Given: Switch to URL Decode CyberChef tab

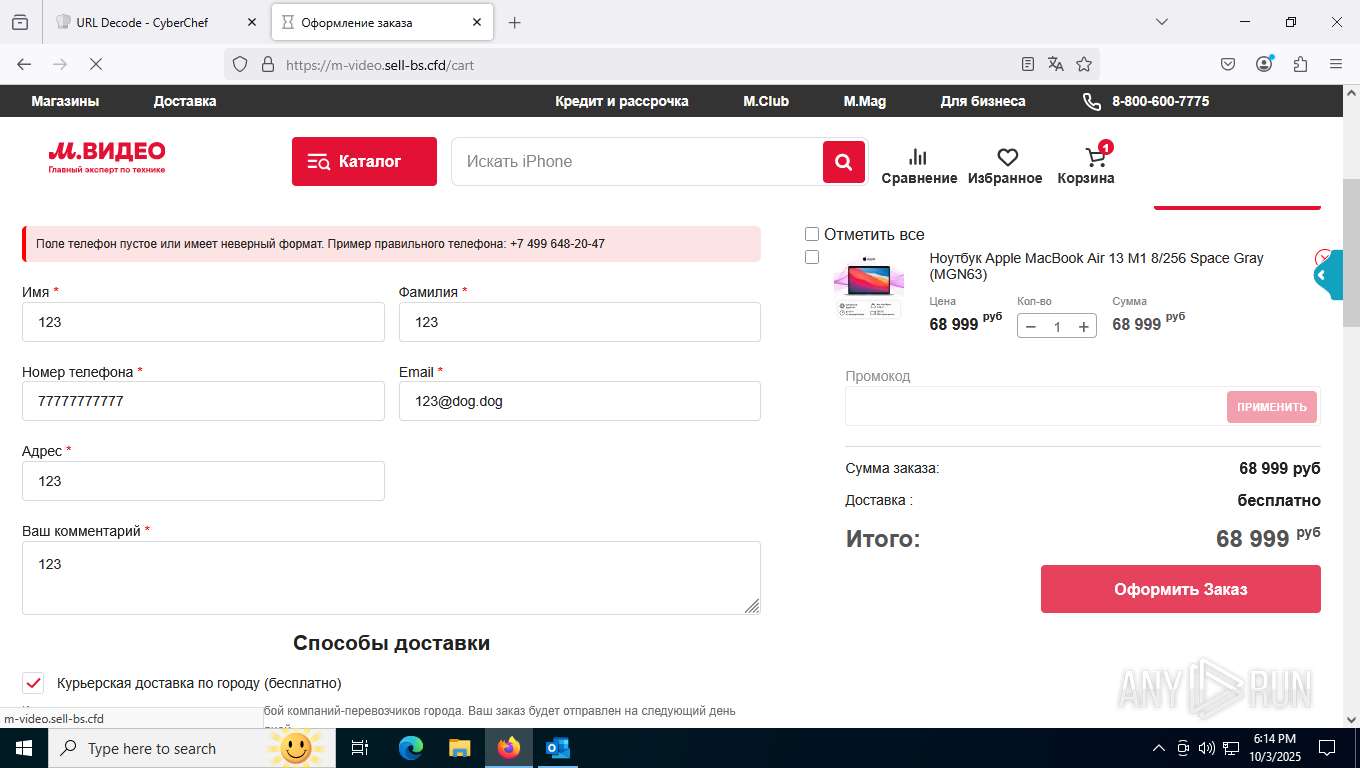Looking at the screenshot, I should click(x=155, y=22).
